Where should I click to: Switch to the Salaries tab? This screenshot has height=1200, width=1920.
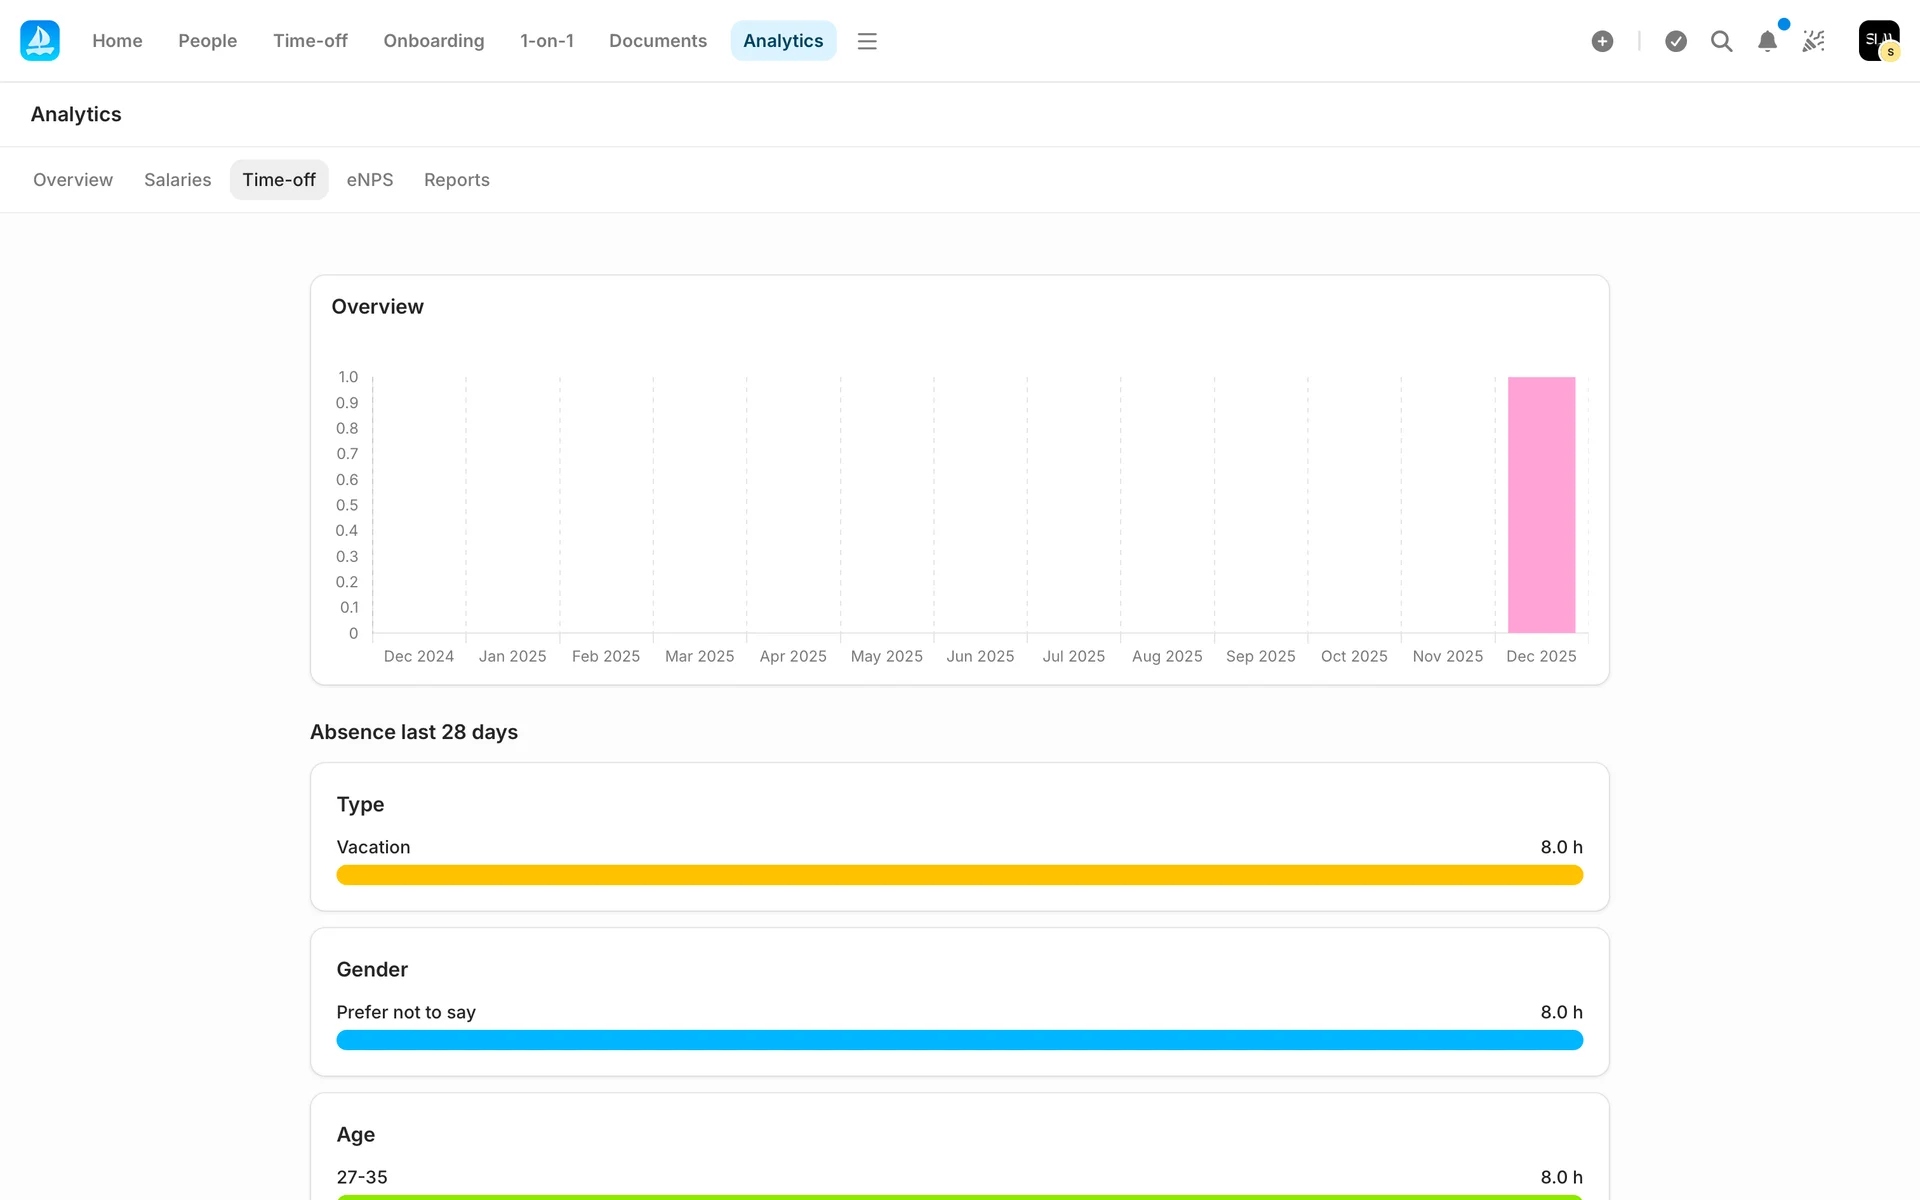(177, 180)
